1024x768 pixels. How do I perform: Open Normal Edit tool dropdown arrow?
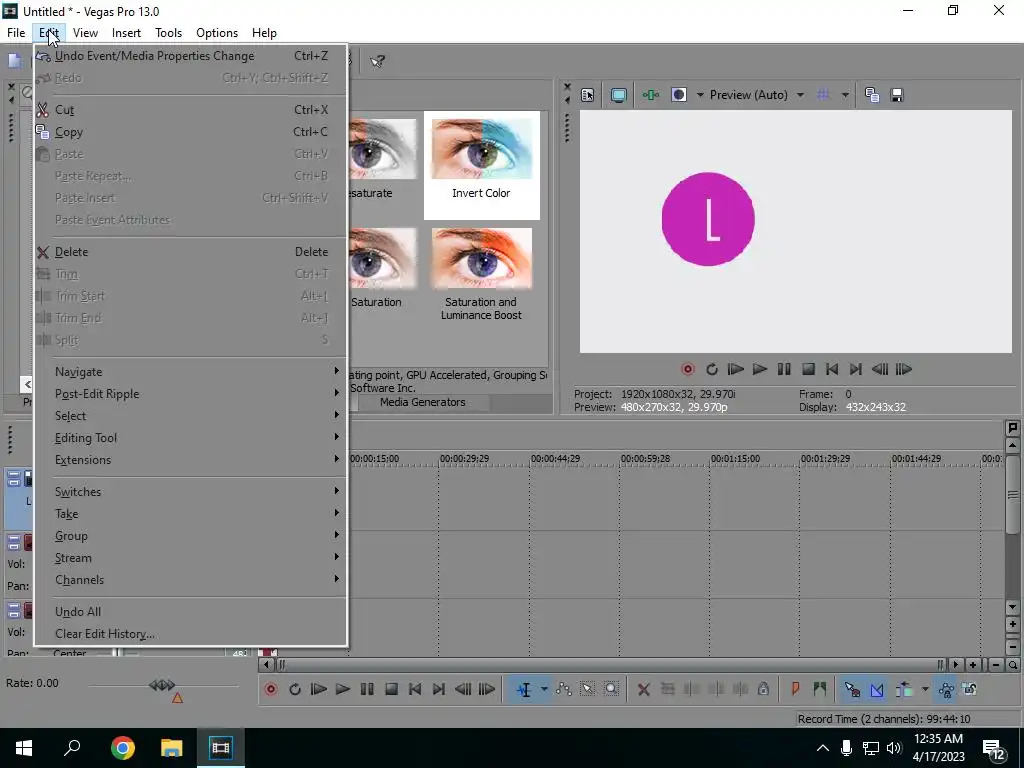544,689
